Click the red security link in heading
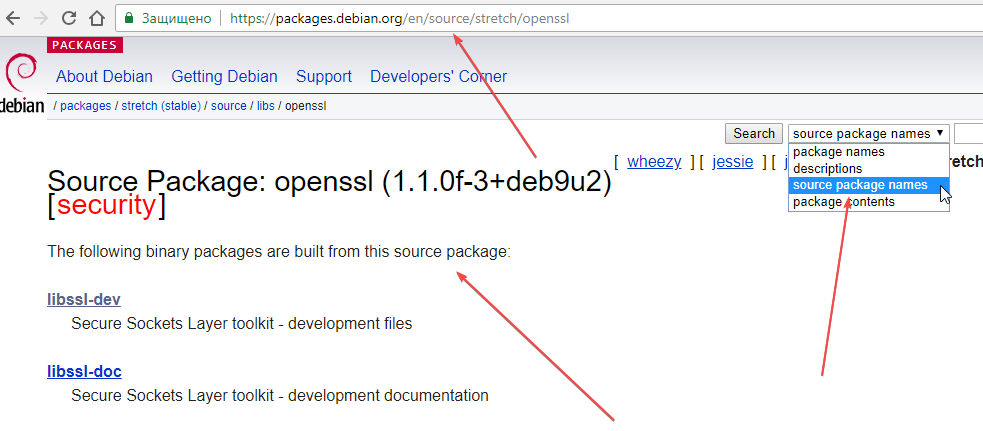This screenshot has height=431, width=983. pyautogui.click(x=106, y=206)
